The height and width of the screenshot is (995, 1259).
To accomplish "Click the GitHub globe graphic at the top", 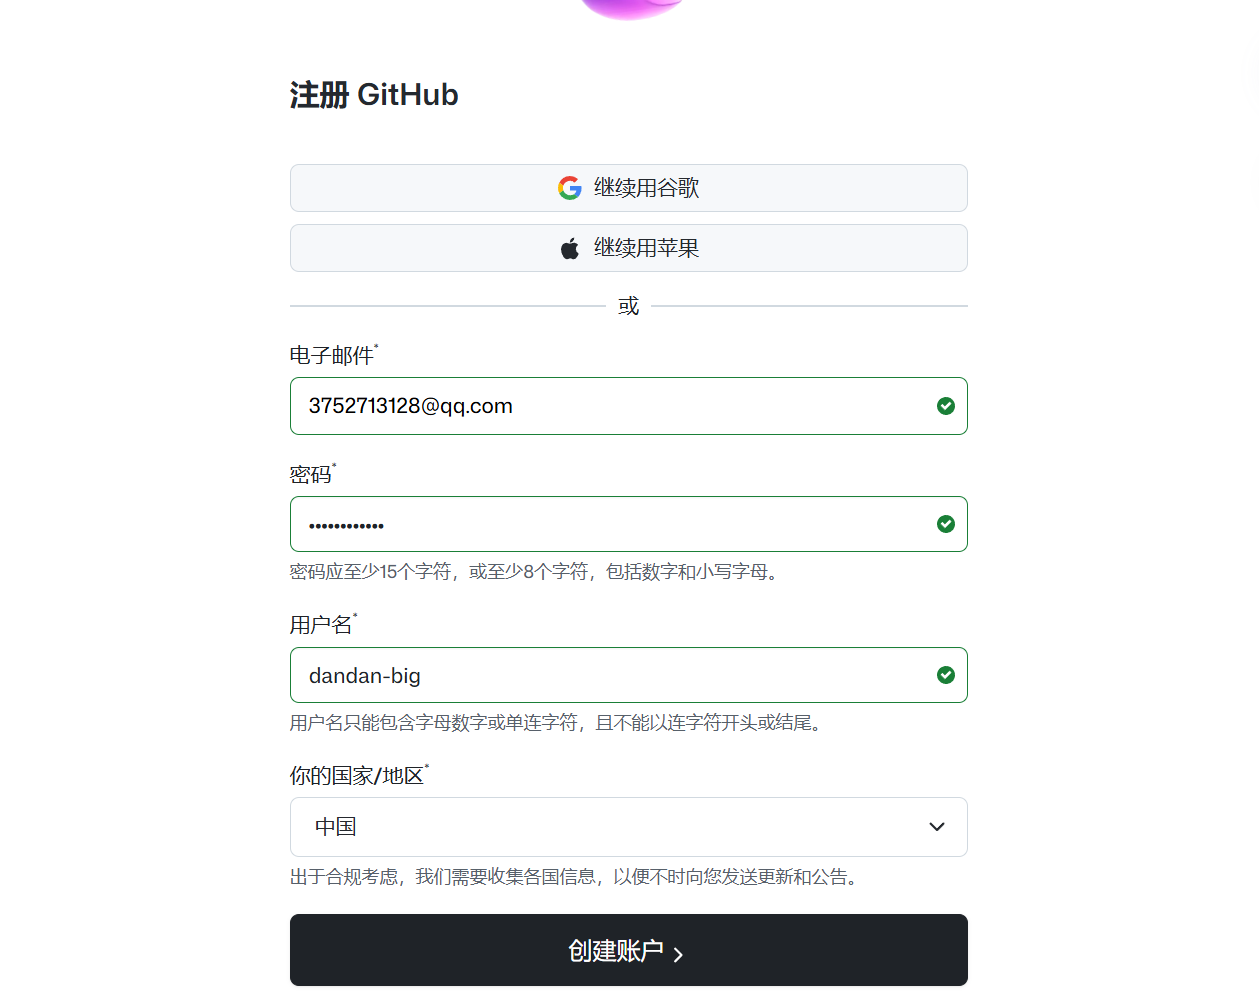I will [x=628, y=10].
